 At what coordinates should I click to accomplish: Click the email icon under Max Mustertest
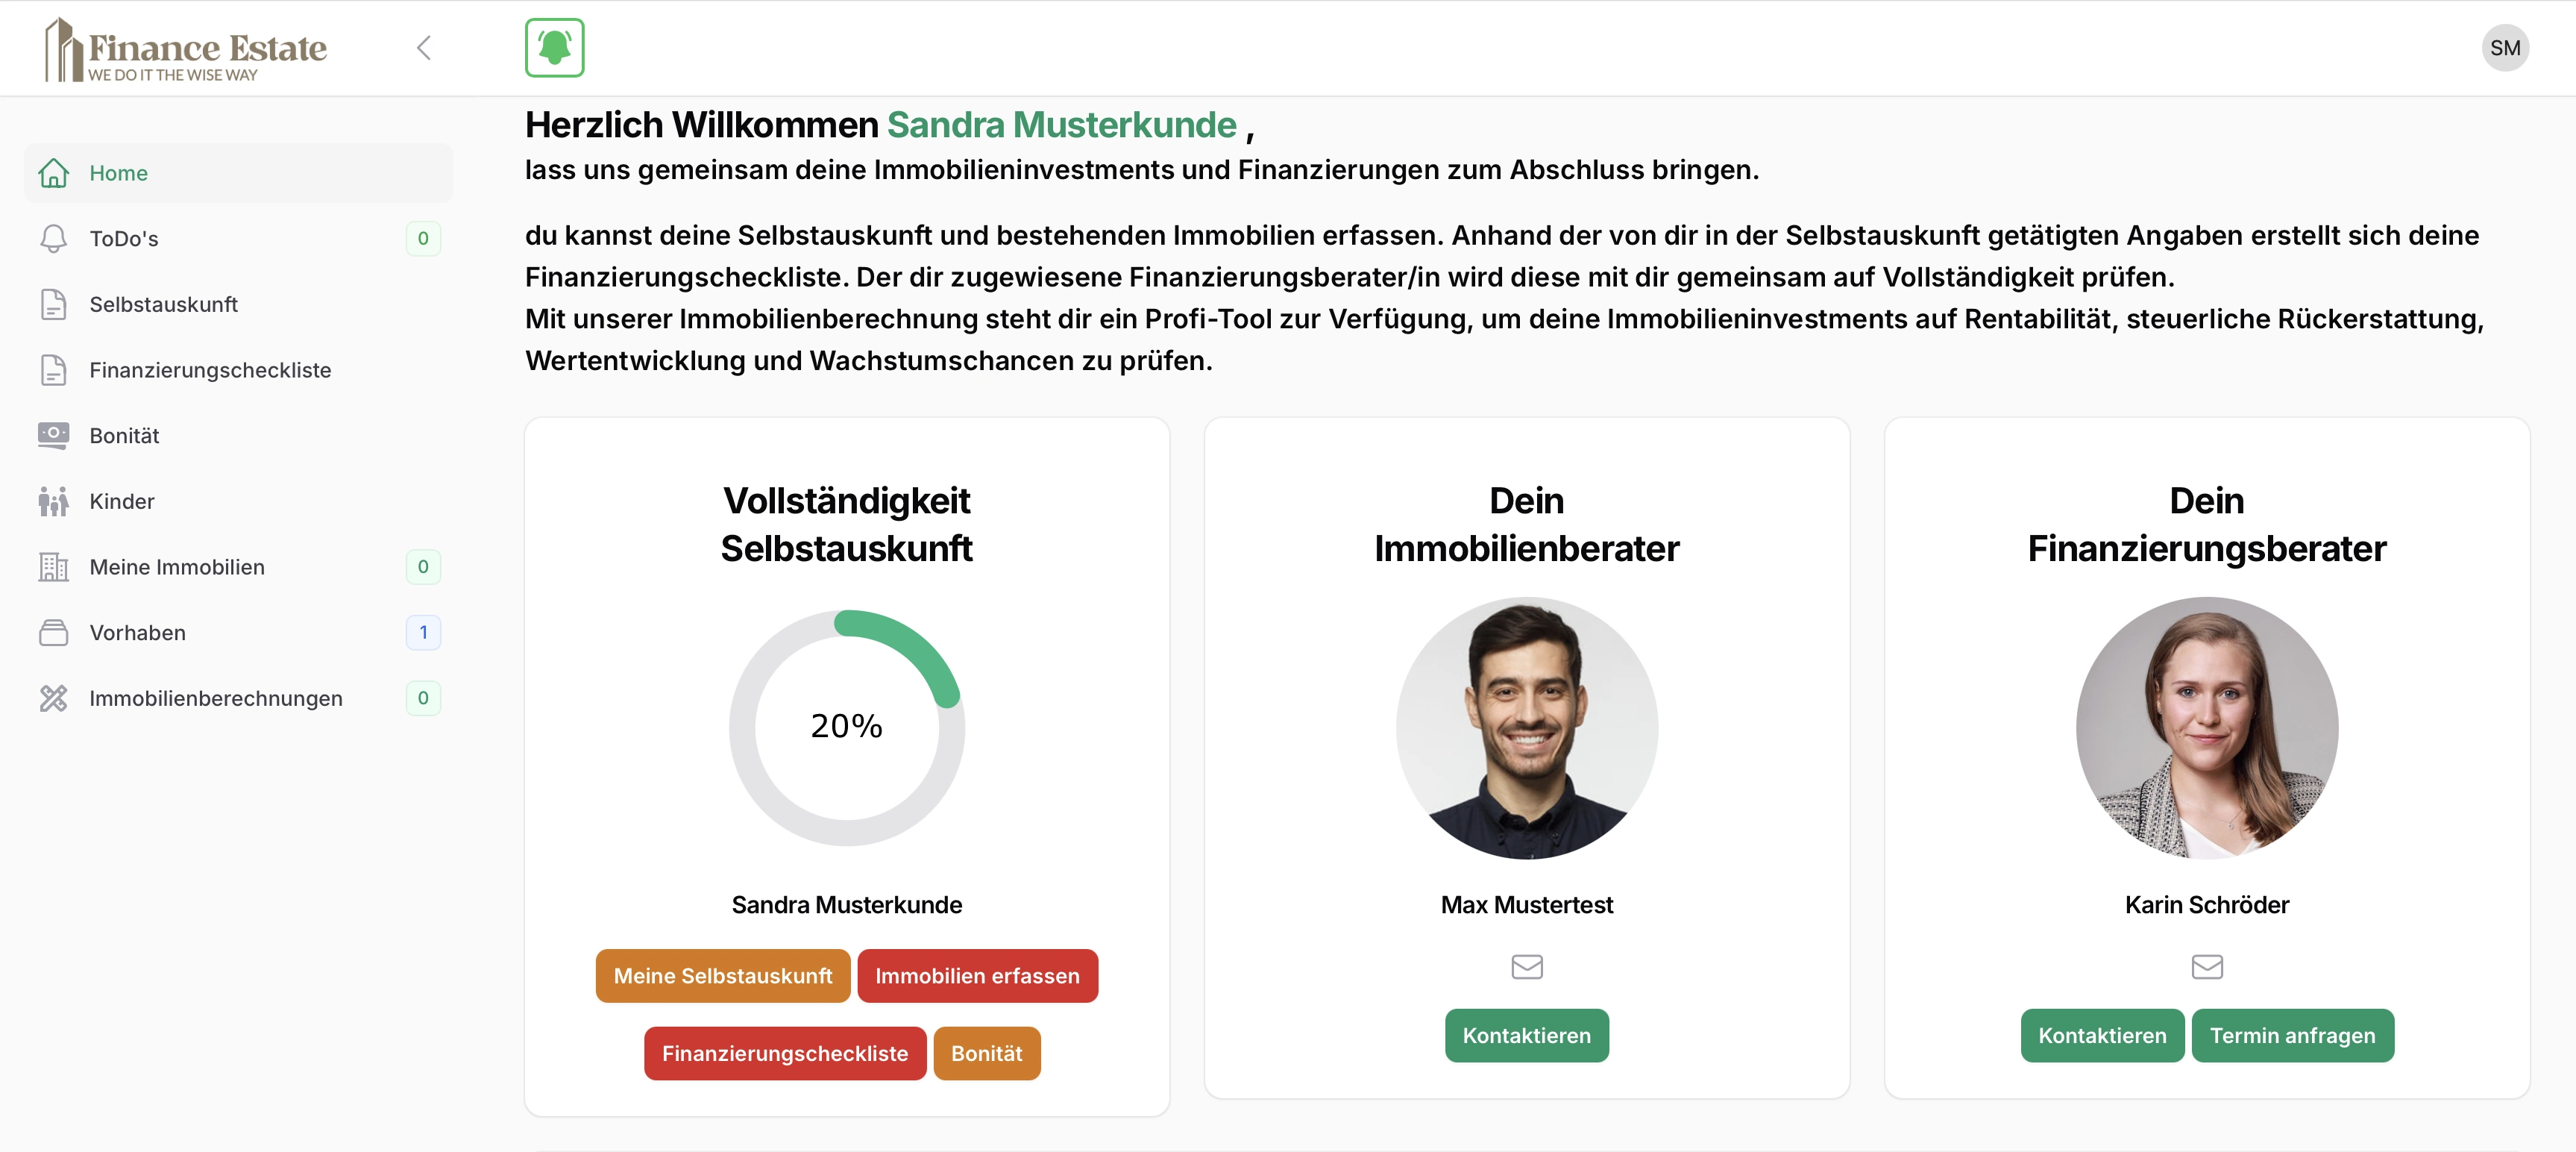[1526, 967]
